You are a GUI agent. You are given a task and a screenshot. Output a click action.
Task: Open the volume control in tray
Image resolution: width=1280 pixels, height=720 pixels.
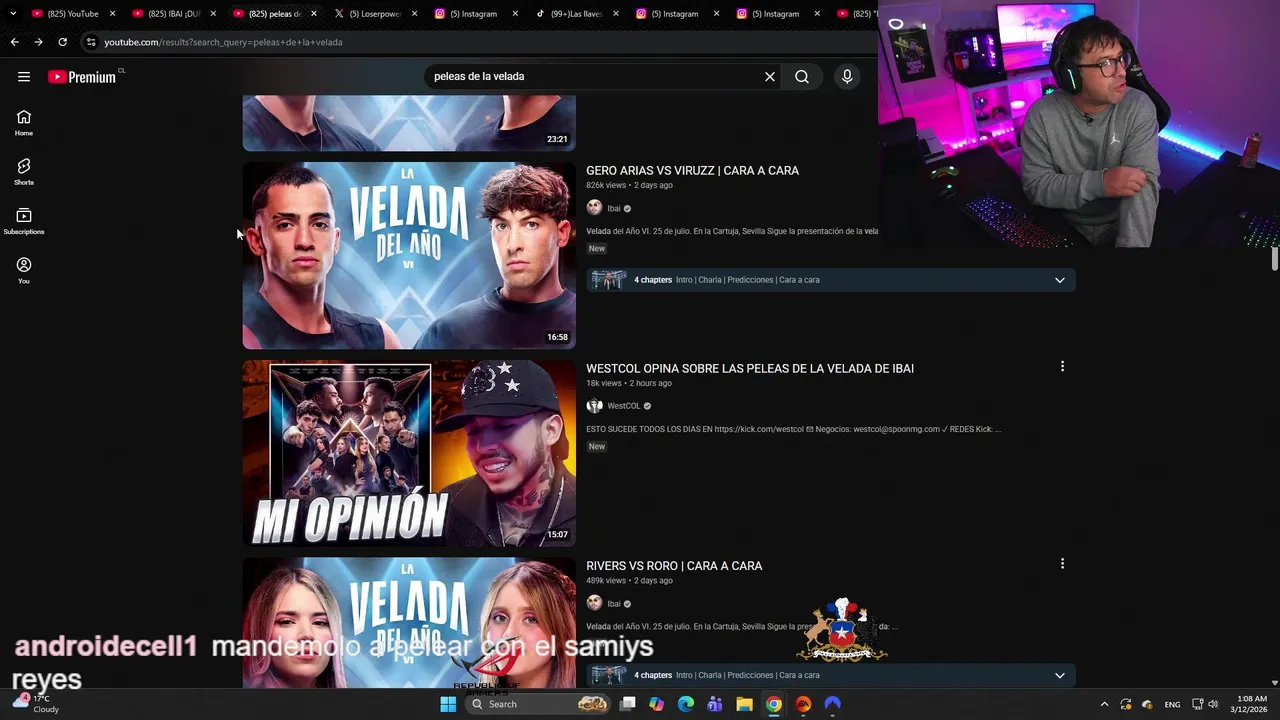click(x=1214, y=704)
